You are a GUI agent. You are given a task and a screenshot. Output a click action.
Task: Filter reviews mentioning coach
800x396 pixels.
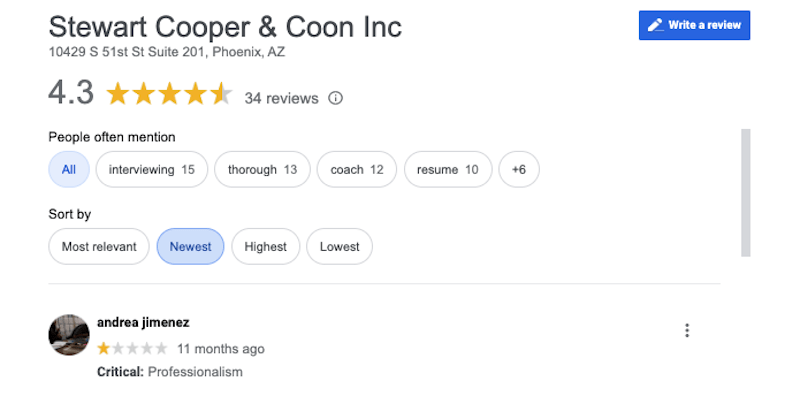(x=357, y=169)
